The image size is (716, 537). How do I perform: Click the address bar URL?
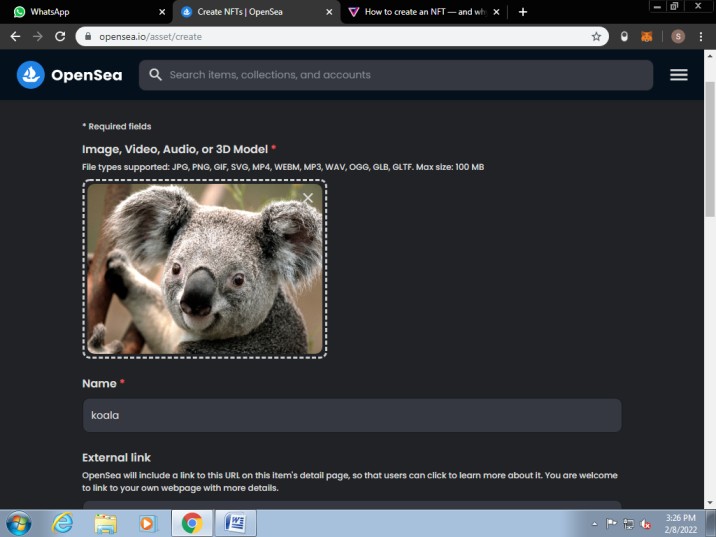[300, 36]
